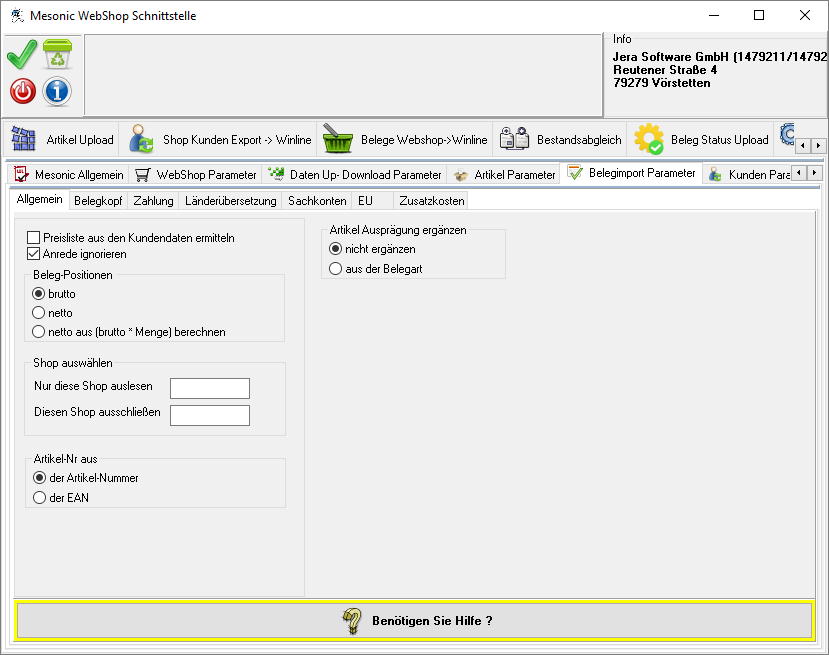Click the Nur diese Shop auslesen field
The height and width of the screenshot is (655, 829).
pyautogui.click(x=209, y=388)
